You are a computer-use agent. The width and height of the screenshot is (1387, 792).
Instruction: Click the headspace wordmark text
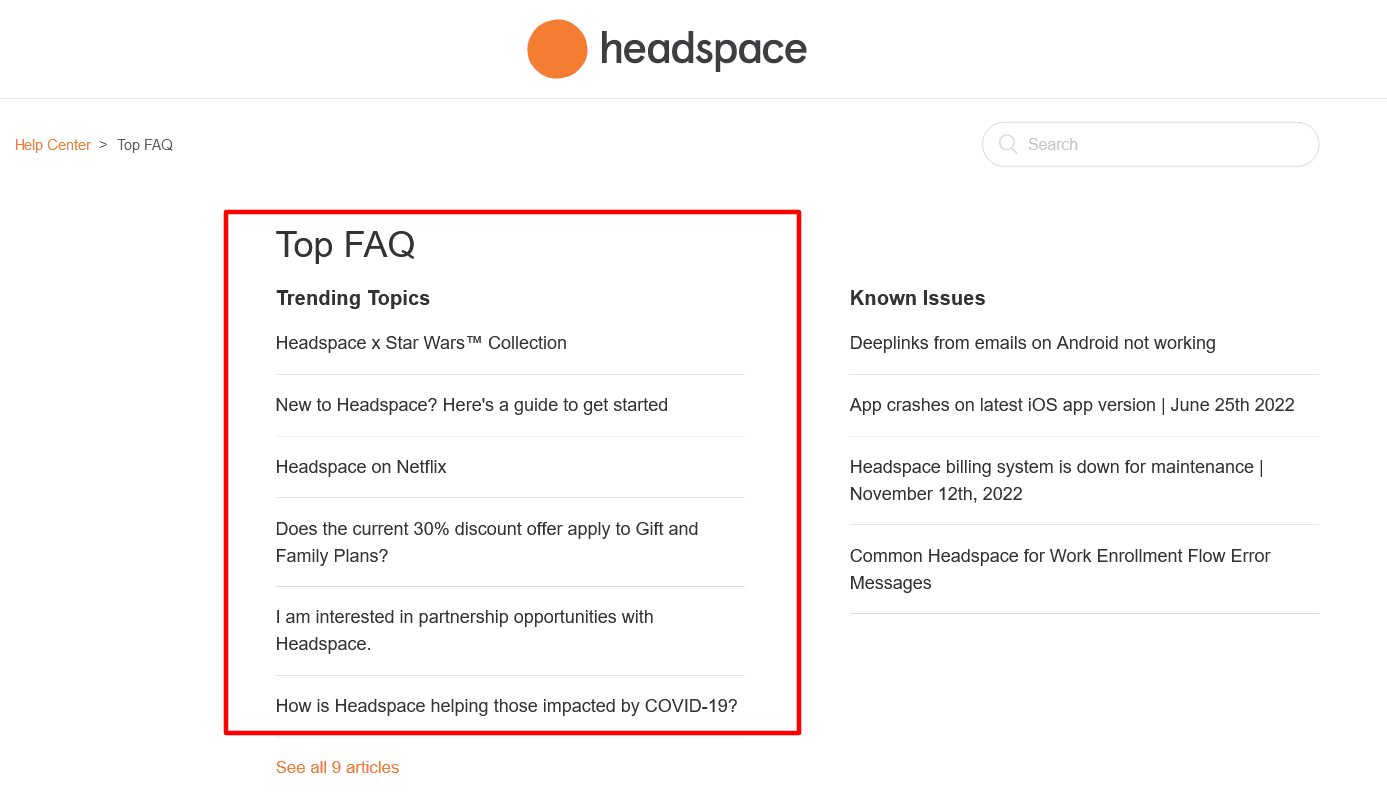pyautogui.click(x=703, y=49)
